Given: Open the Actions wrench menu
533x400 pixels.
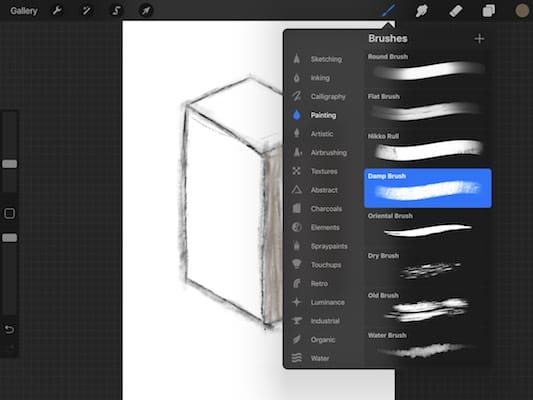Looking at the screenshot, I should (x=57, y=11).
